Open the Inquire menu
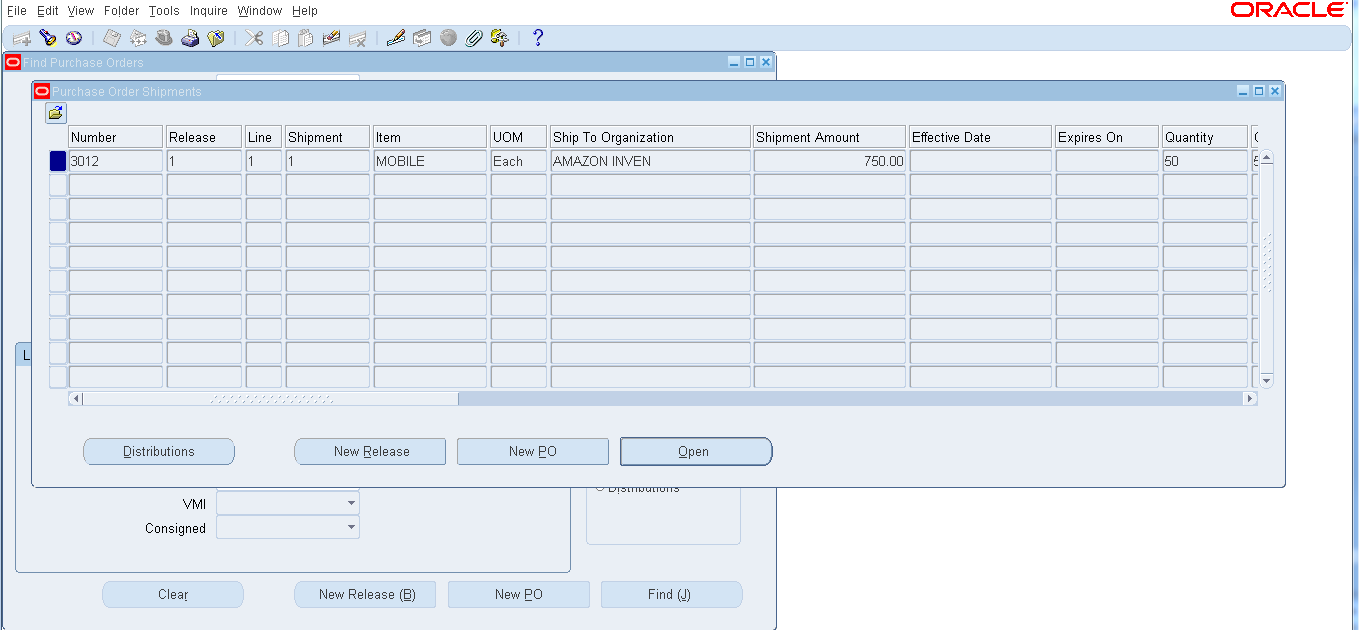The height and width of the screenshot is (630, 1359). click(x=209, y=11)
